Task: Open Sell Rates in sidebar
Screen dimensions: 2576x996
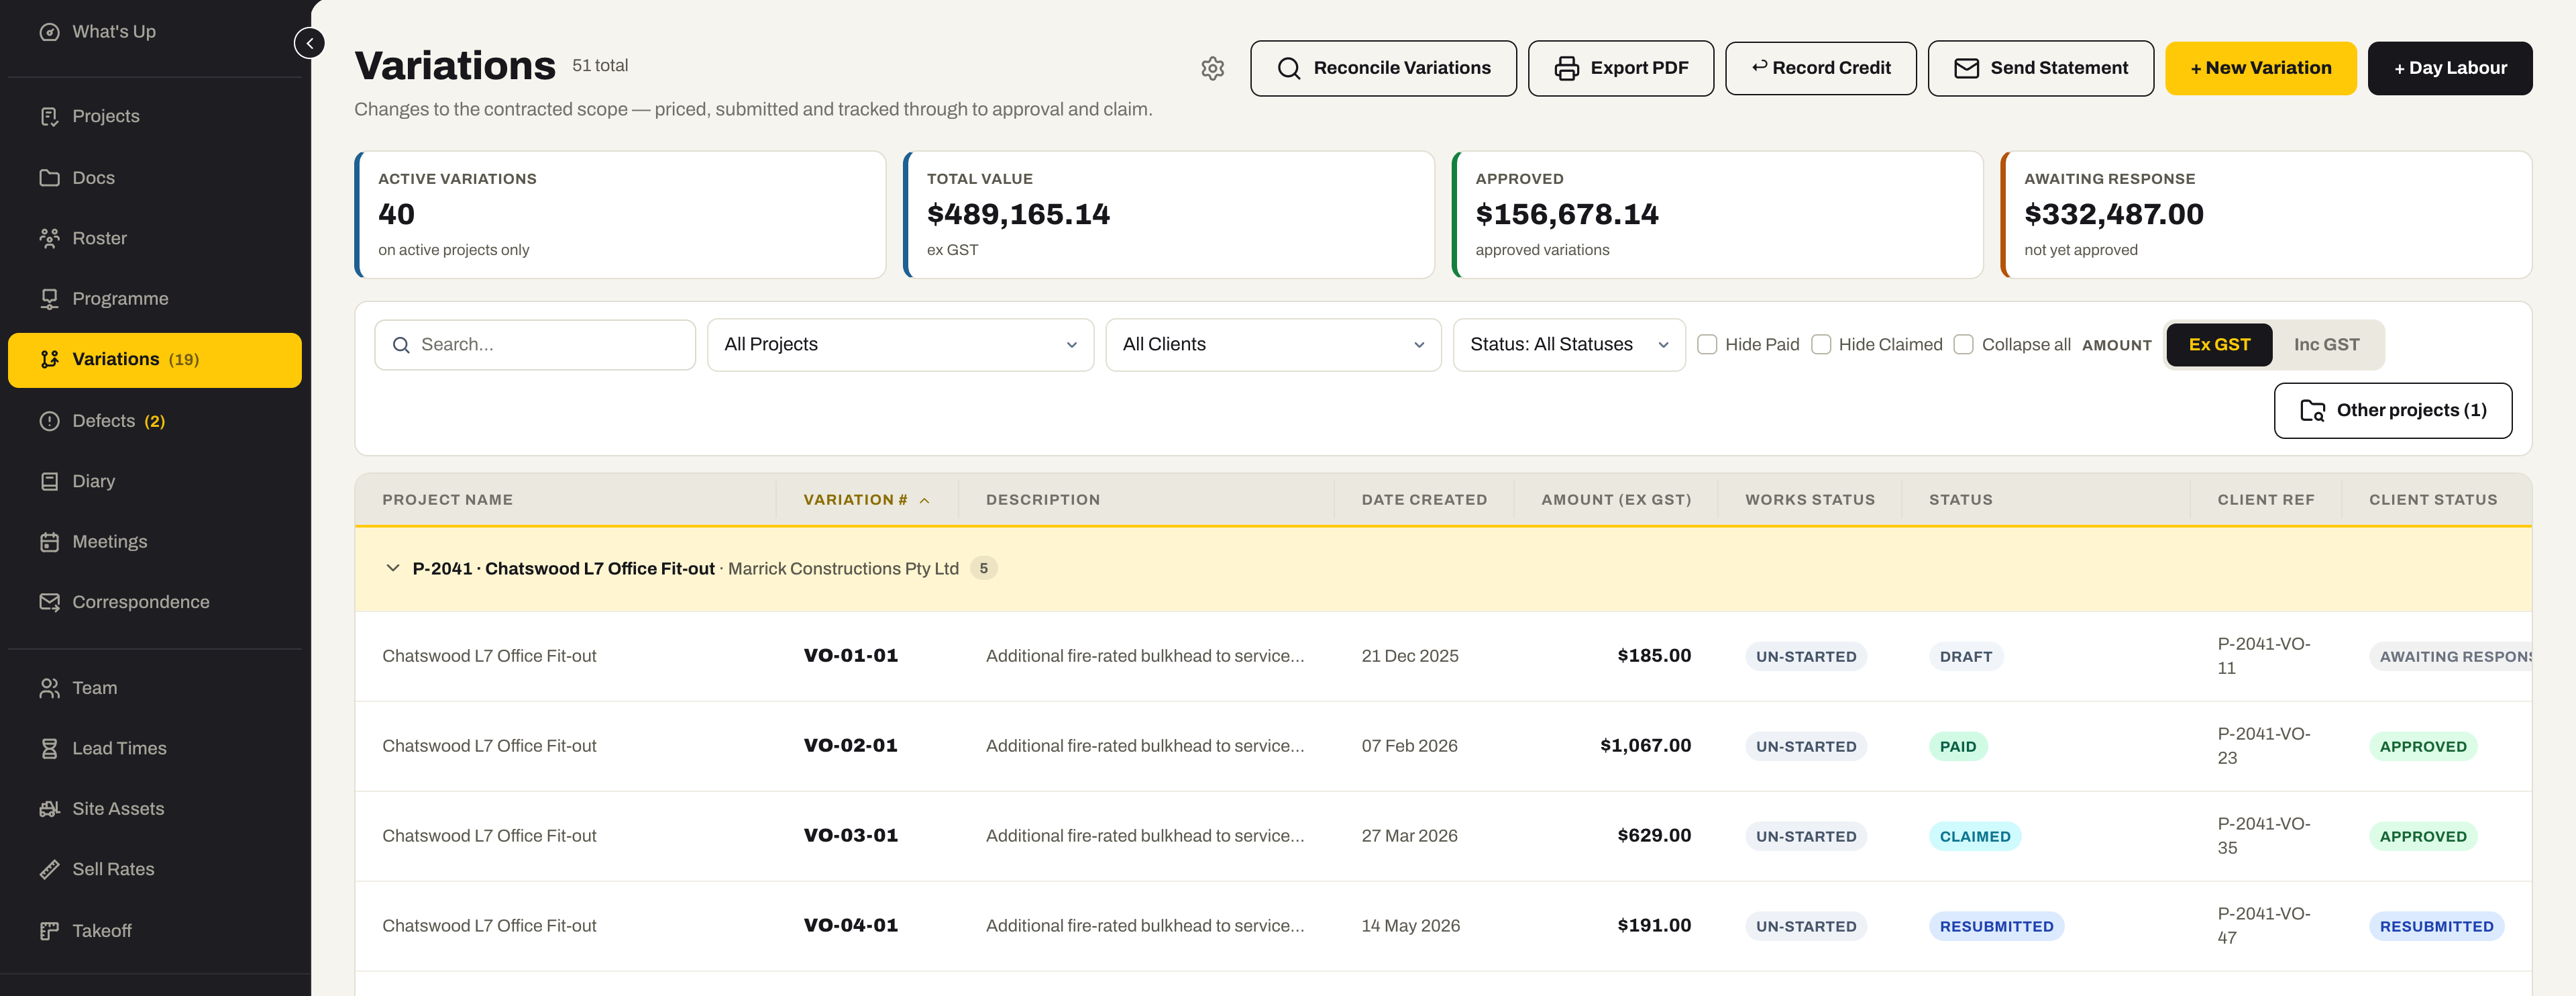Action: (x=155, y=869)
